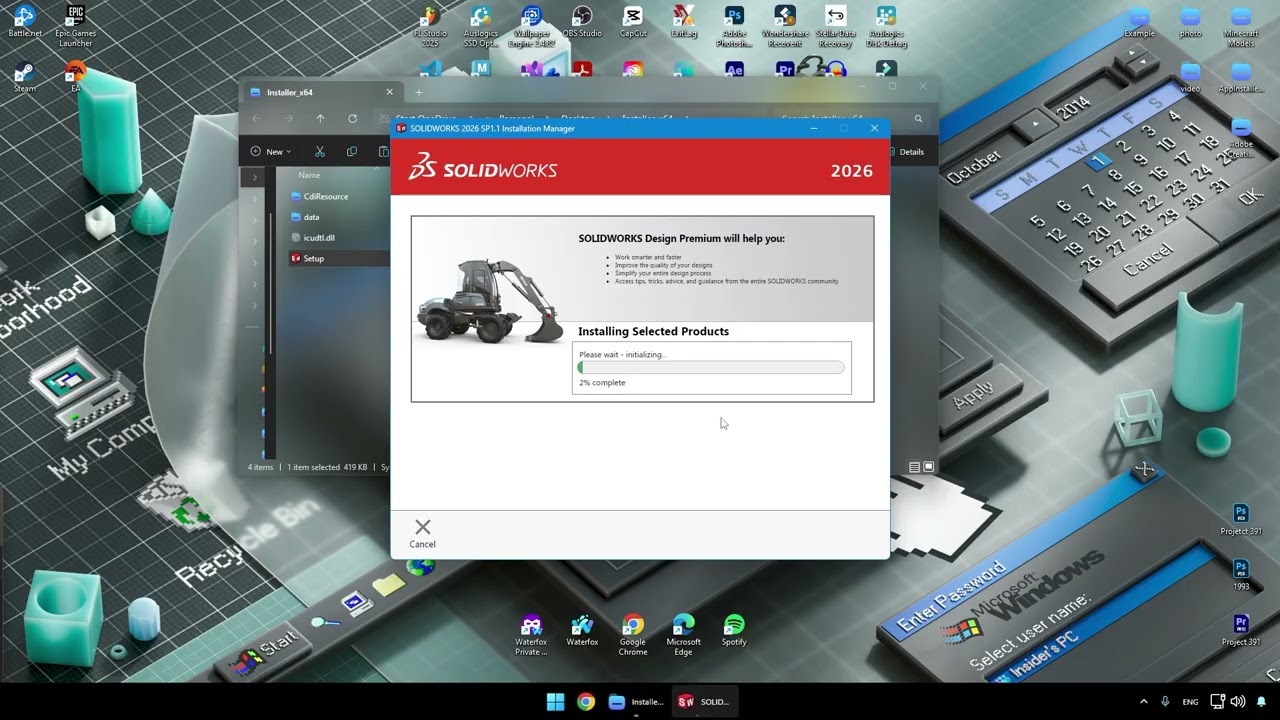Open CapCut desktop shortcut
The height and width of the screenshot is (720, 1280).
pyautogui.click(x=633, y=22)
